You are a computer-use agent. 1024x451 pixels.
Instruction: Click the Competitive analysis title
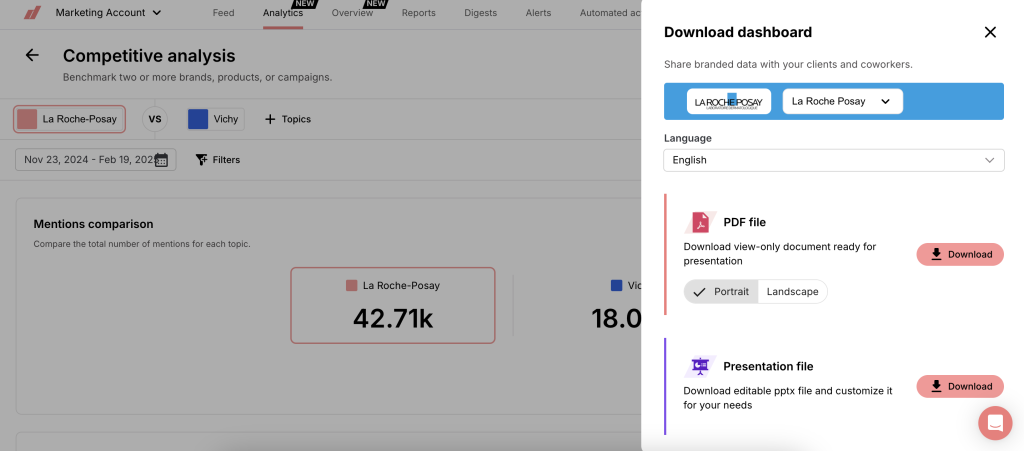[149, 55]
